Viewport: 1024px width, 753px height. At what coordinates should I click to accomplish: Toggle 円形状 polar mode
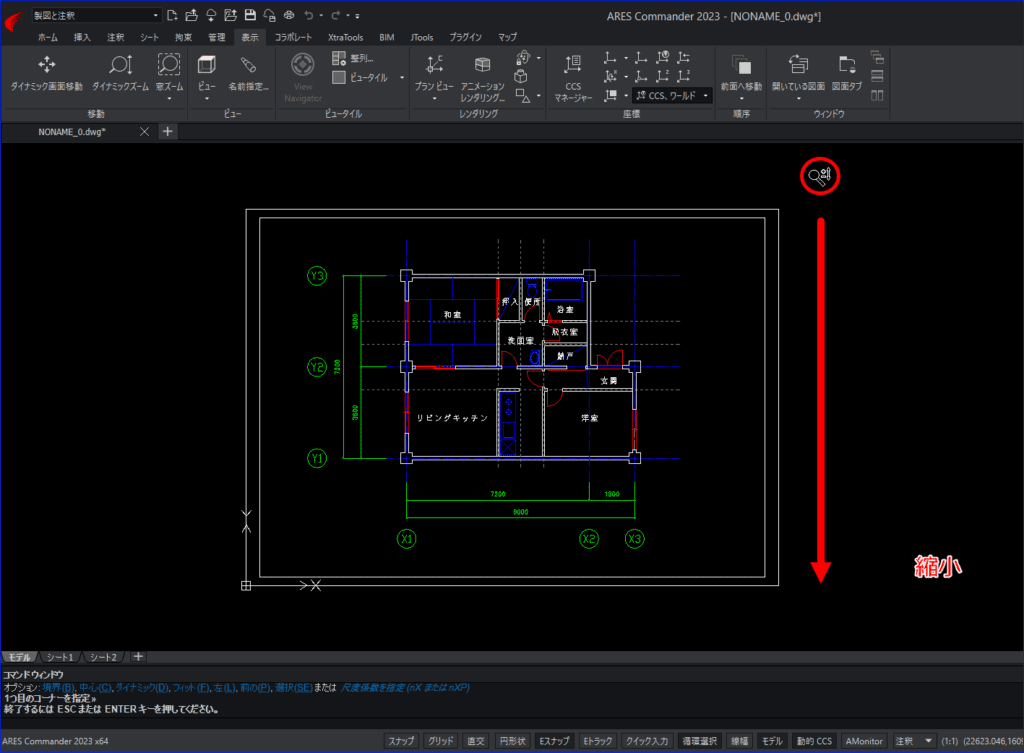(512, 741)
